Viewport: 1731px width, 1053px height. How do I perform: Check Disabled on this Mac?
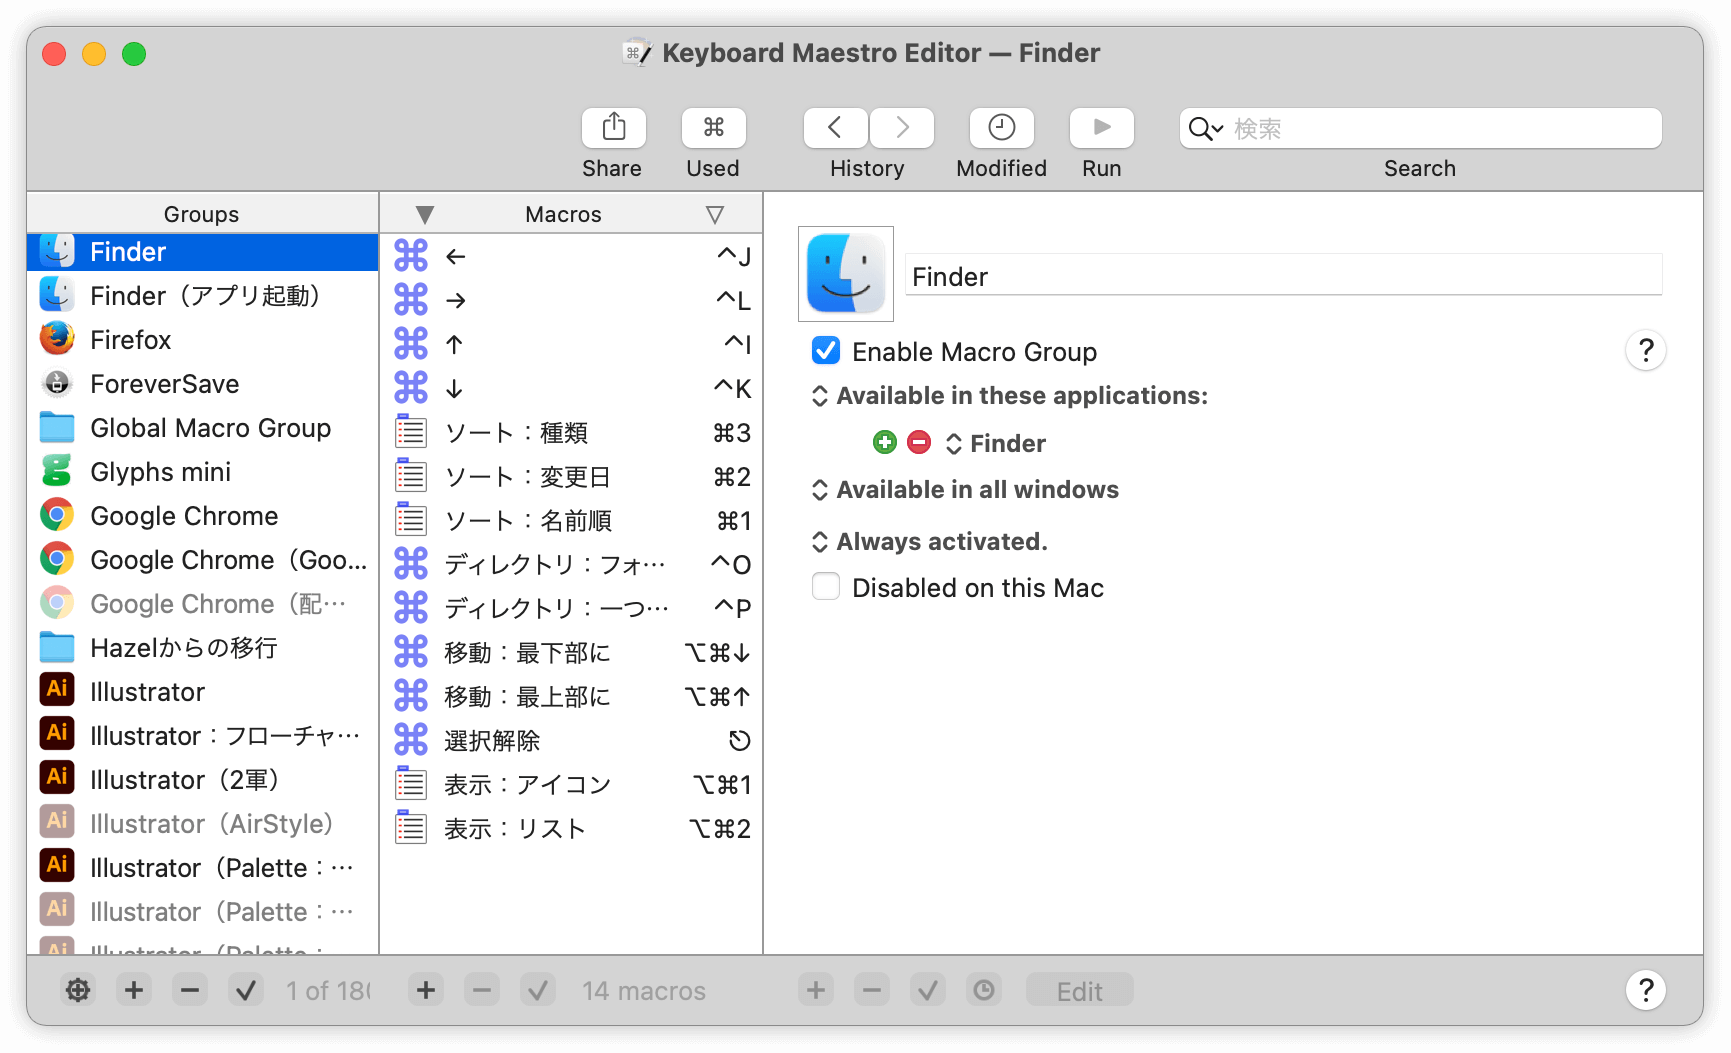click(x=826, y=587)
